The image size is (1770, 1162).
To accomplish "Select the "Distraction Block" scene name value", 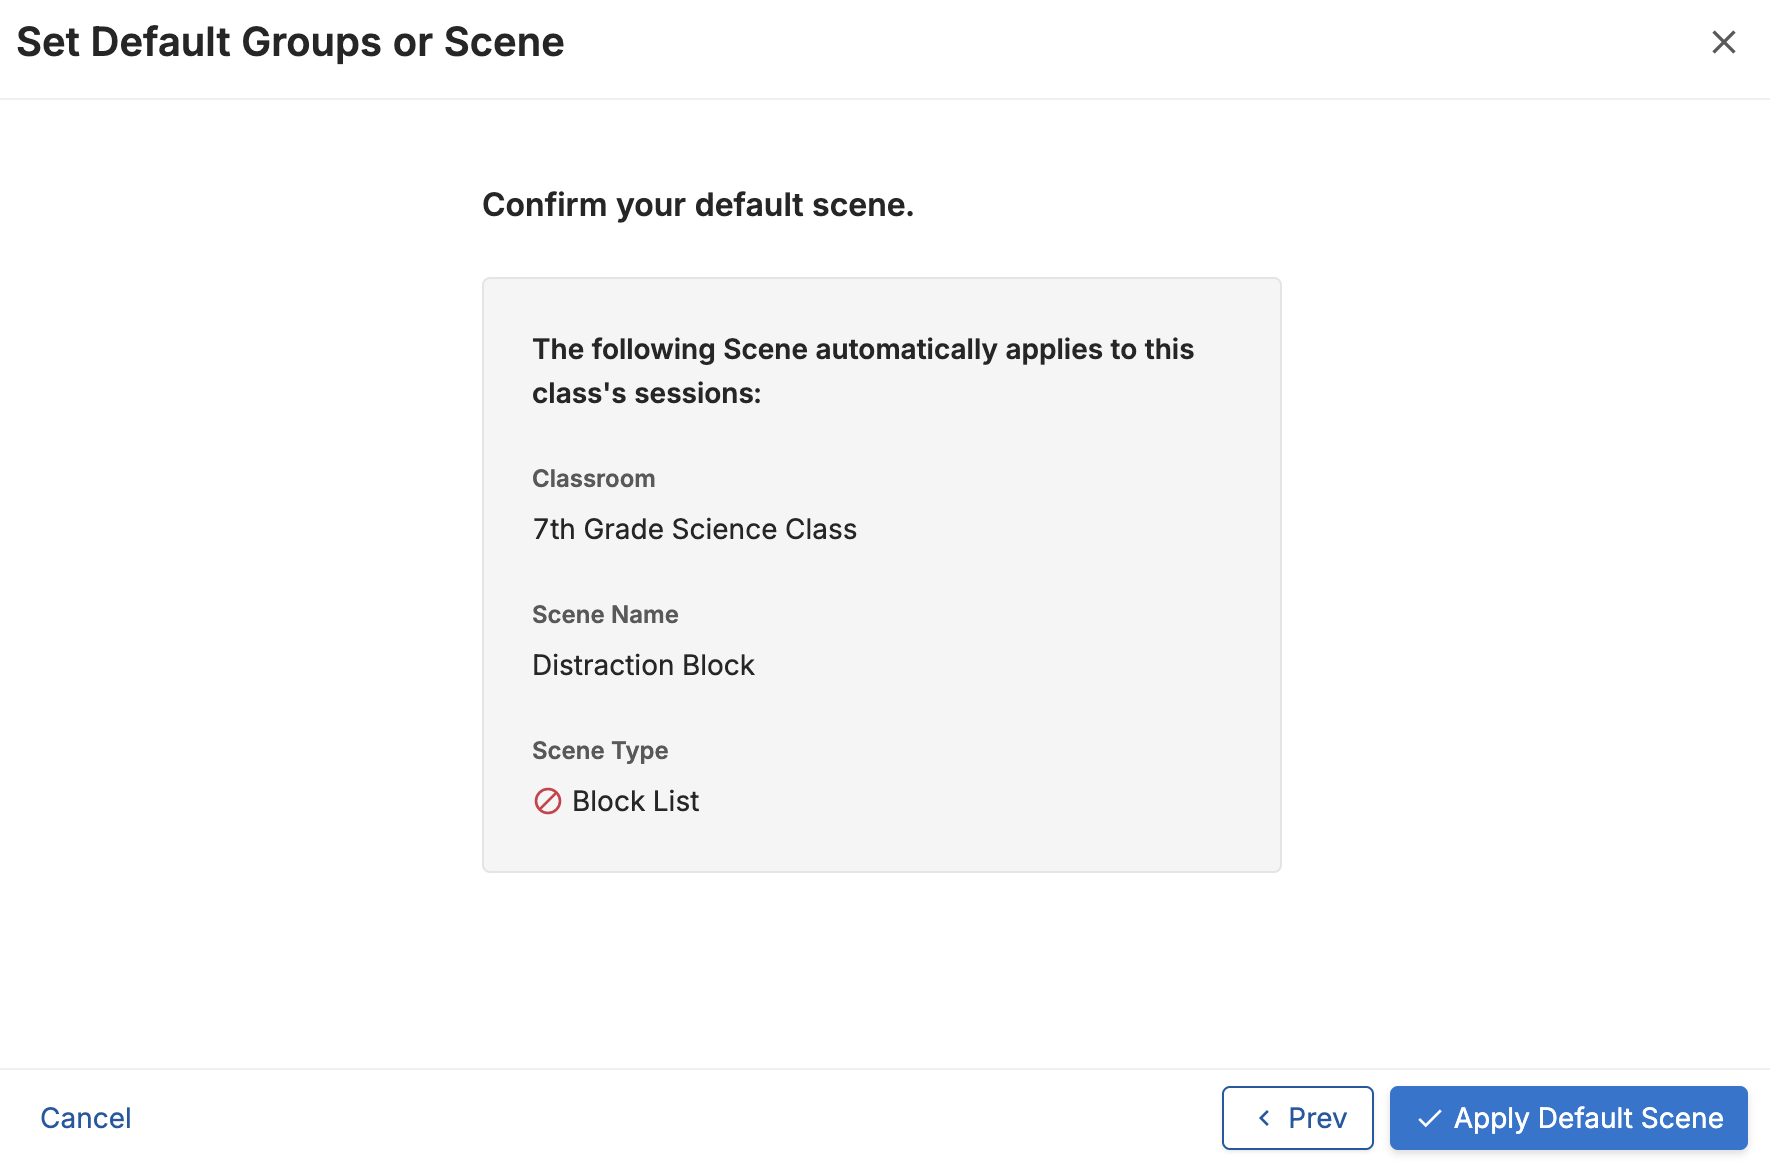I will click(x=643, y=665).
